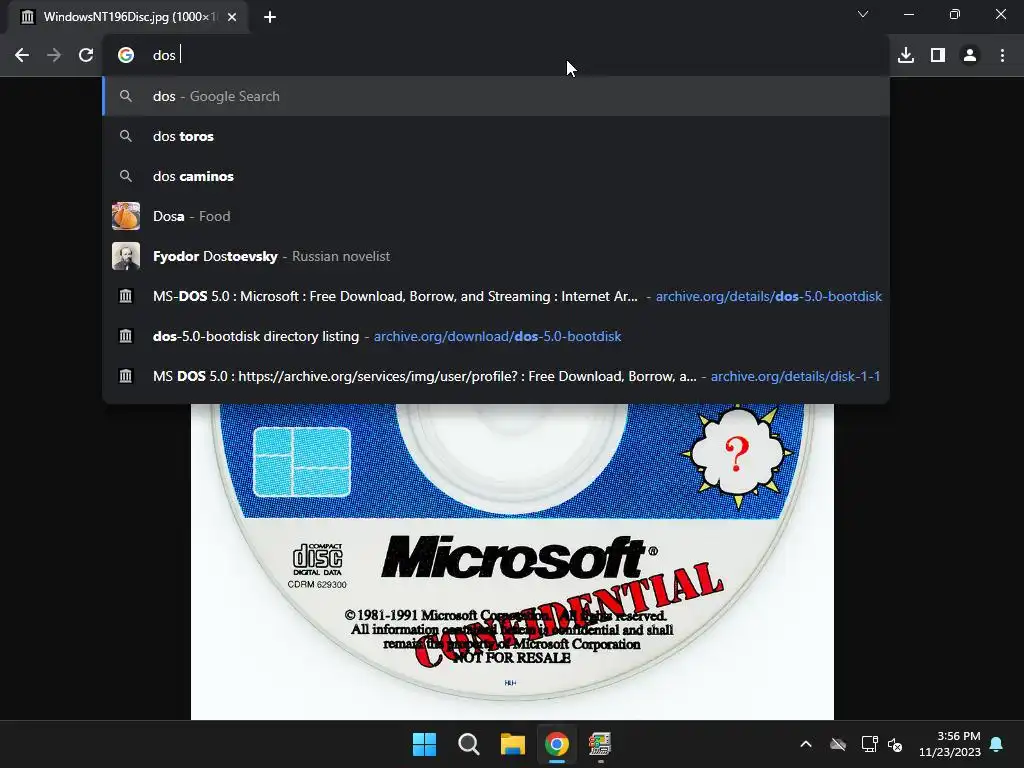Open Chrome downloads
1024x768 pixels.
coord(906,56)
